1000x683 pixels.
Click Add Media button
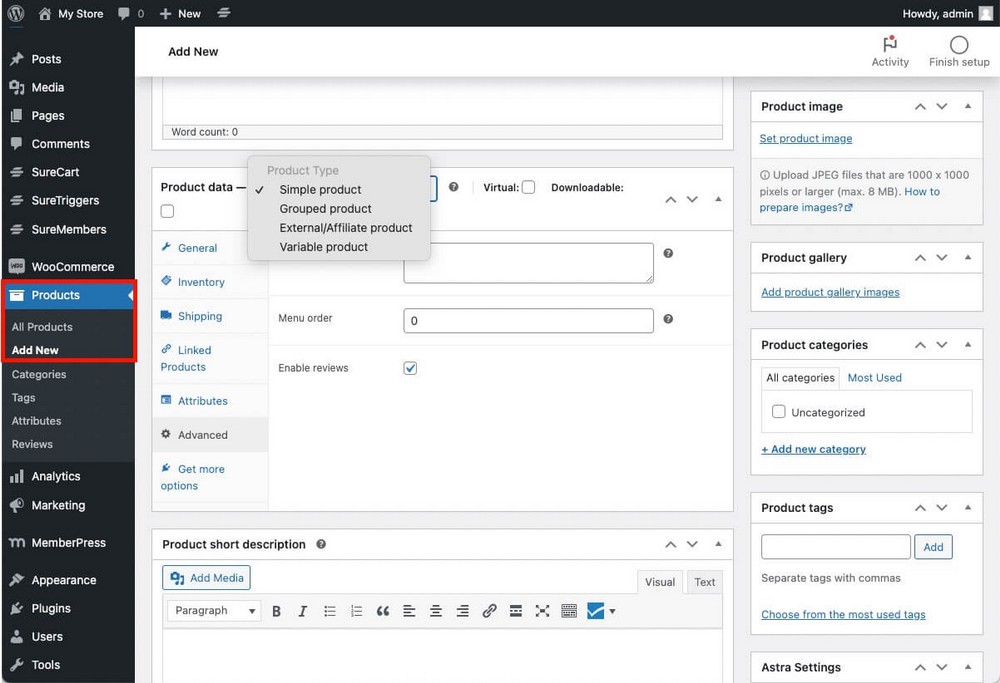(206, 578)
